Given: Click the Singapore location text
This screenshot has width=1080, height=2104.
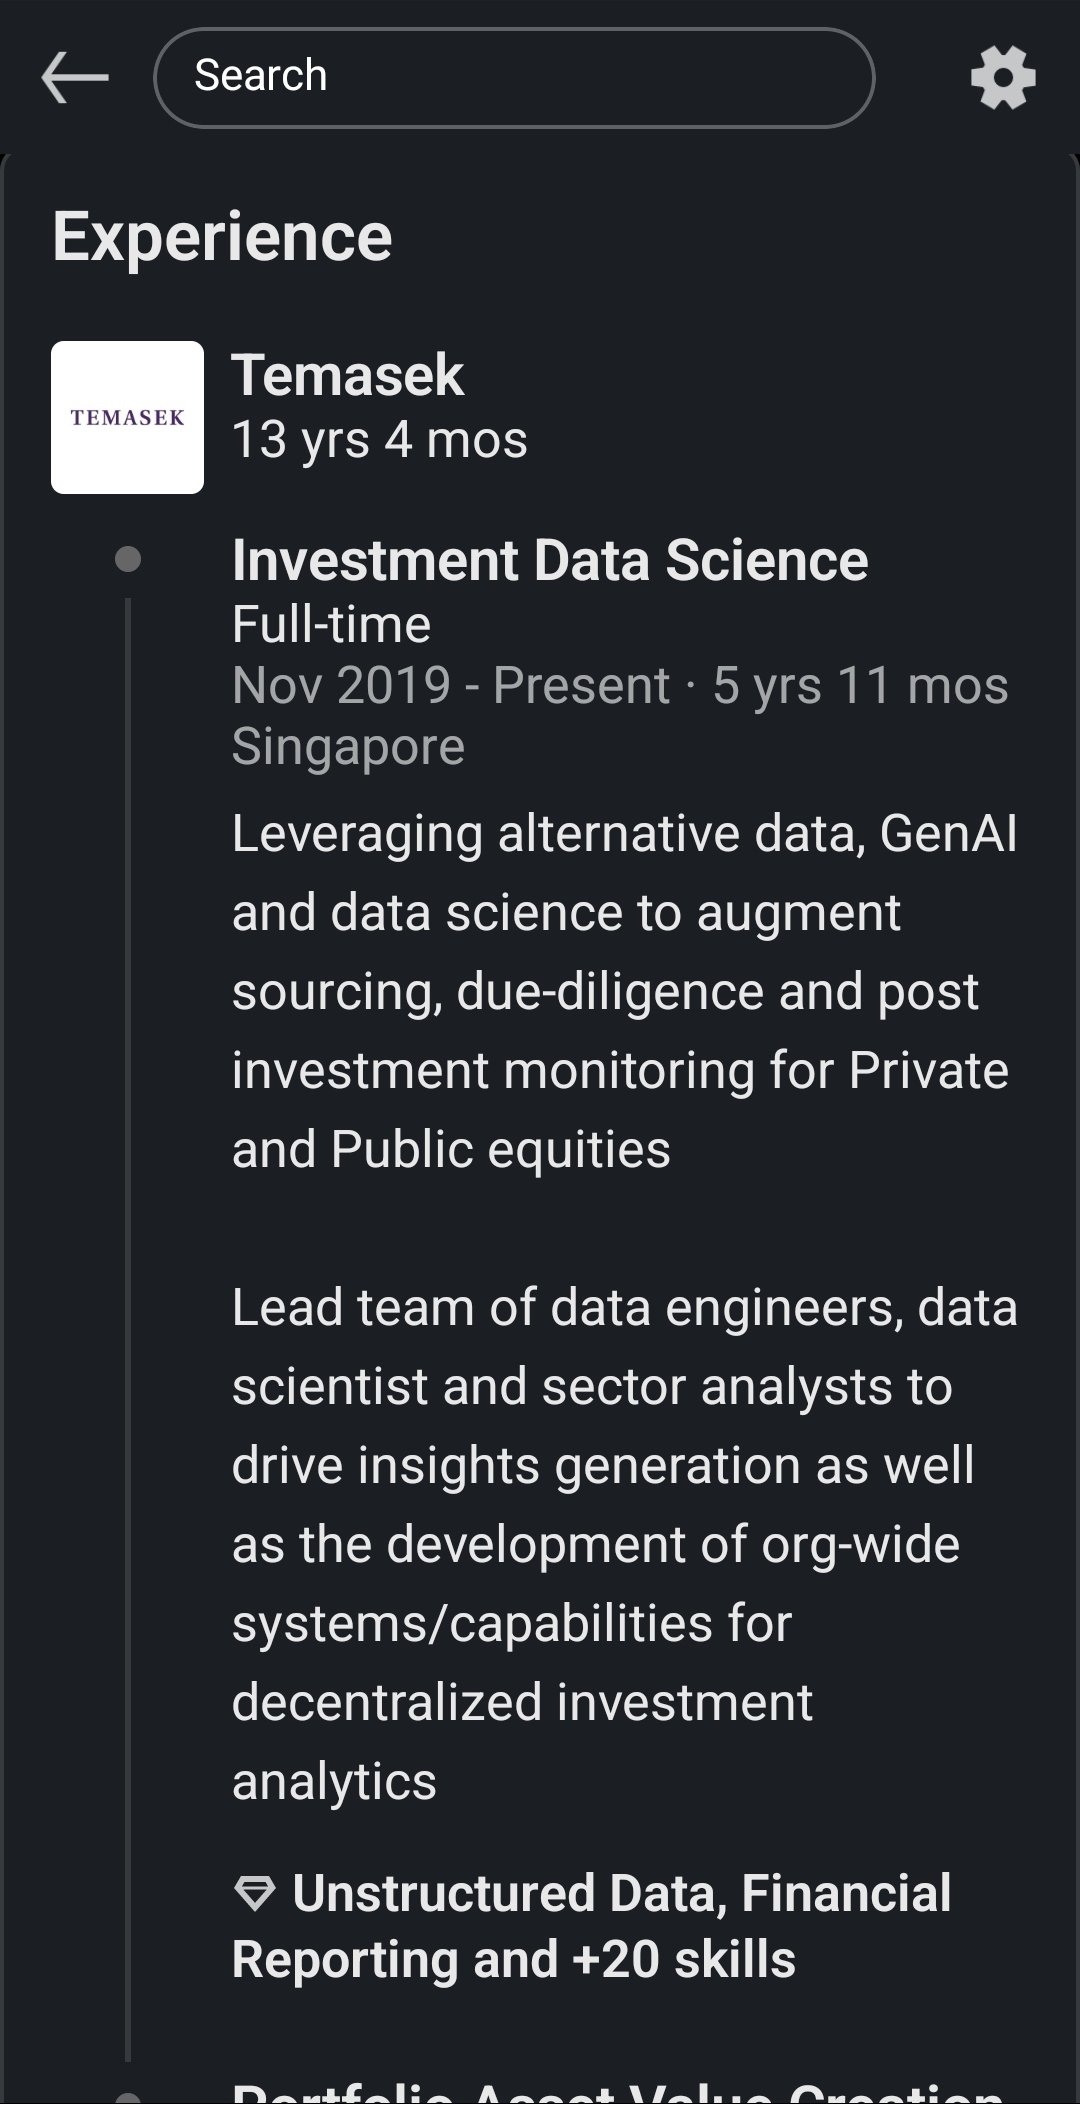Looking at the screenshot, I should tap(348, 746).
